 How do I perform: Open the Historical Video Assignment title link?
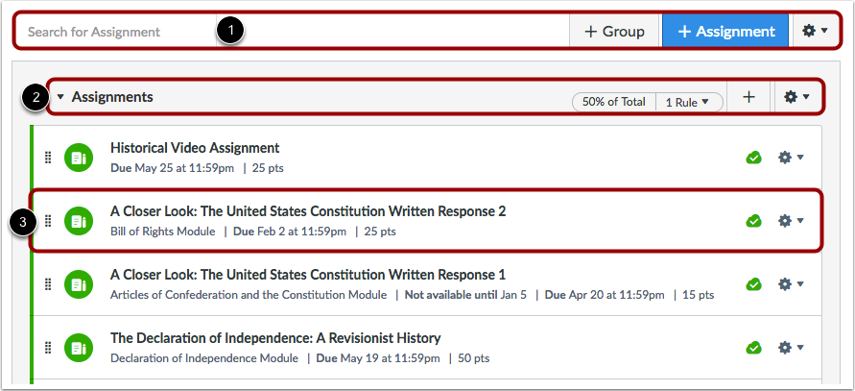[x=195, y=148]
